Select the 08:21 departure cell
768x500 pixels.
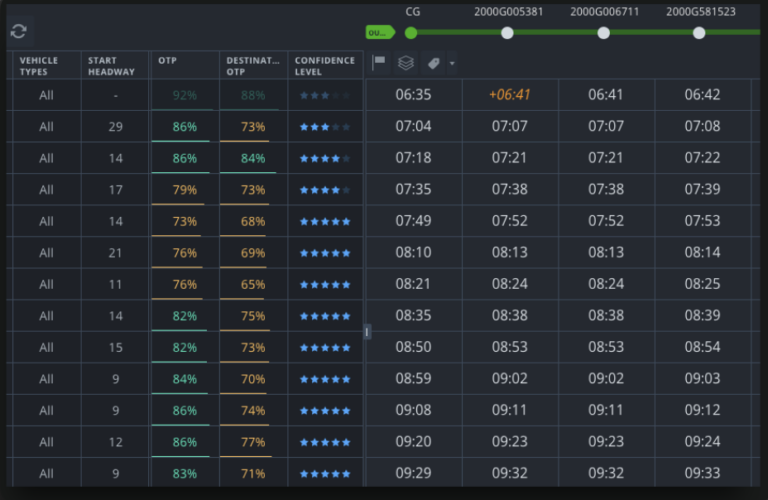pos(413,284)
